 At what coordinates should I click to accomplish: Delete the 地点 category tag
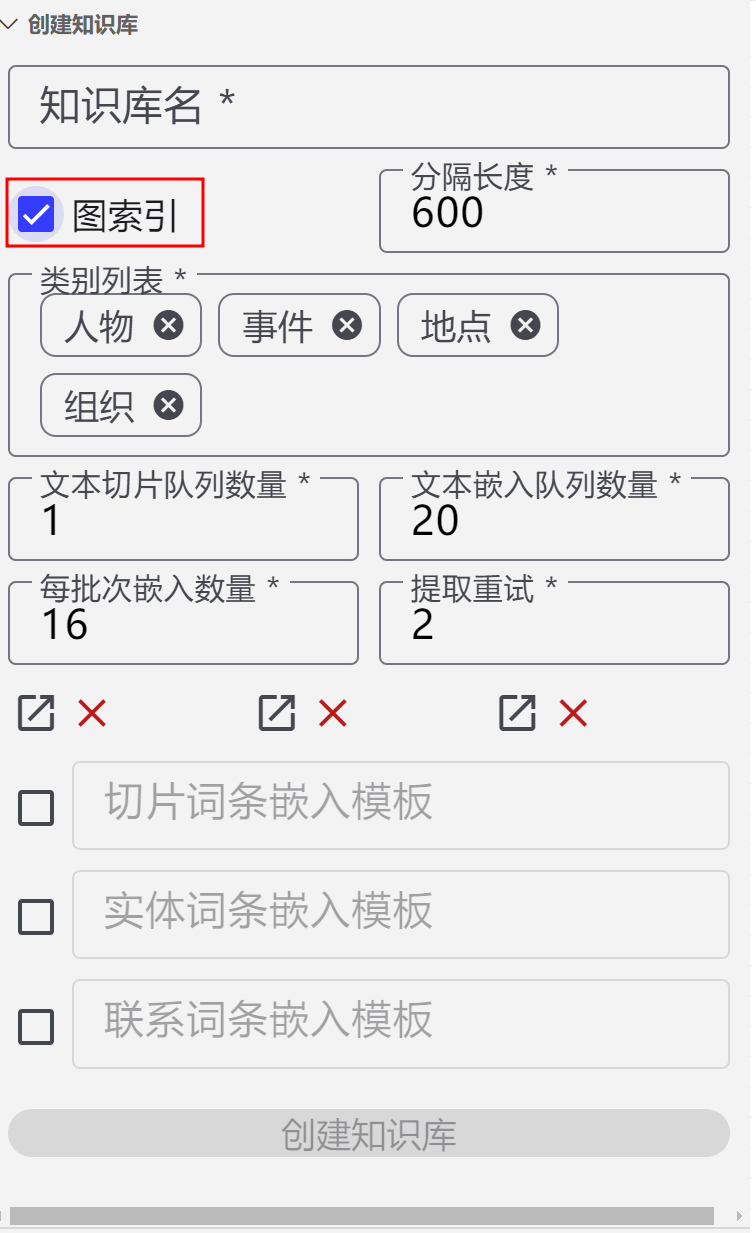(525, 325)
